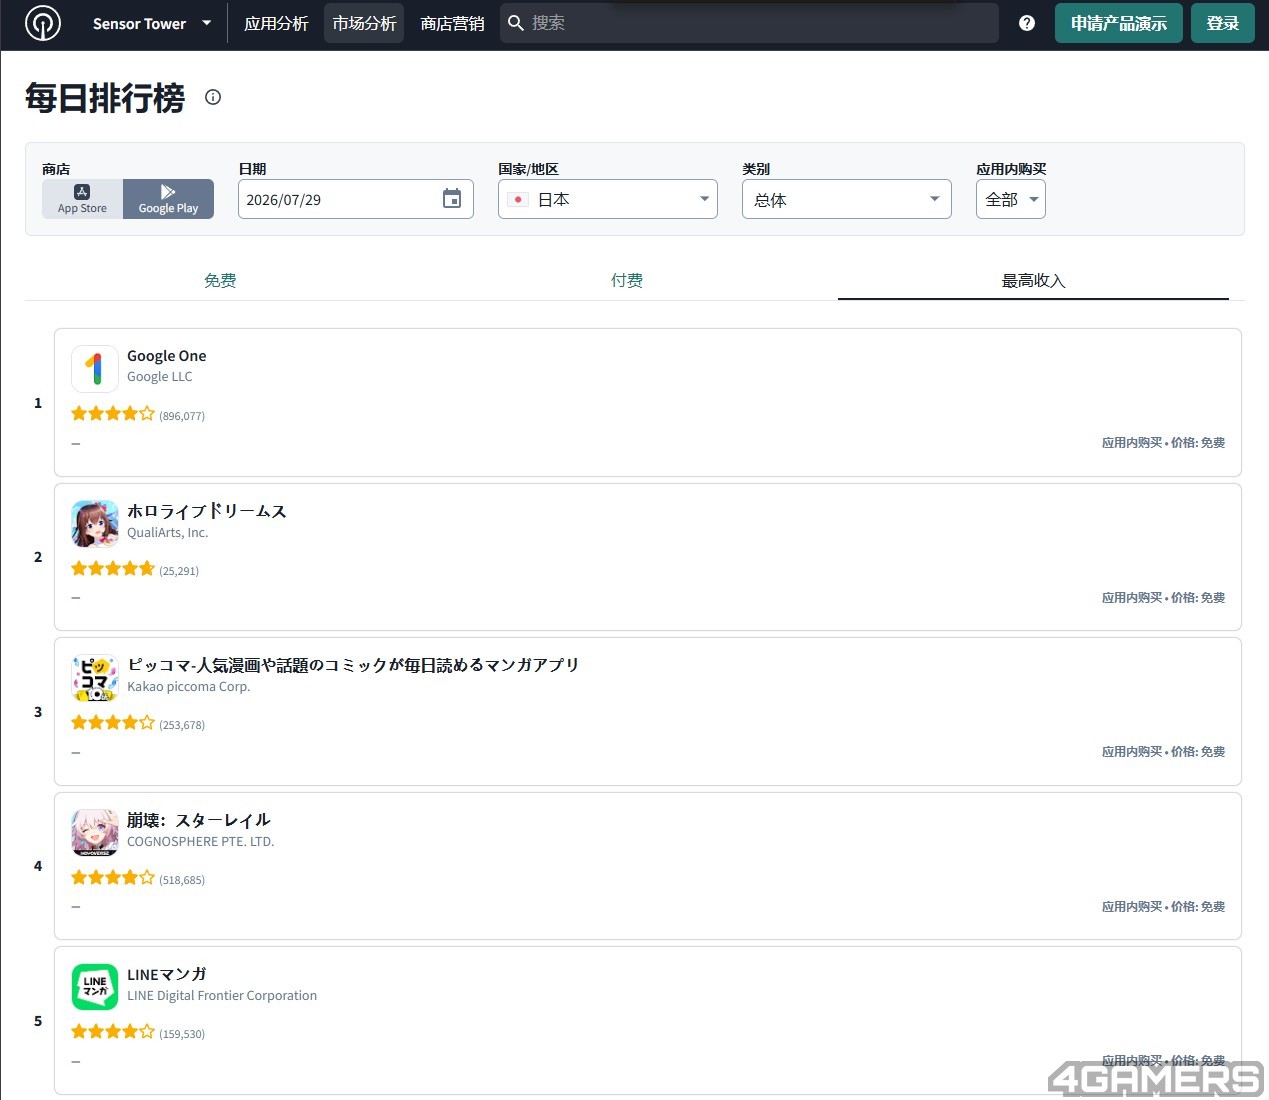Open the Sensor Tower product dropdown

coord(152,23)
